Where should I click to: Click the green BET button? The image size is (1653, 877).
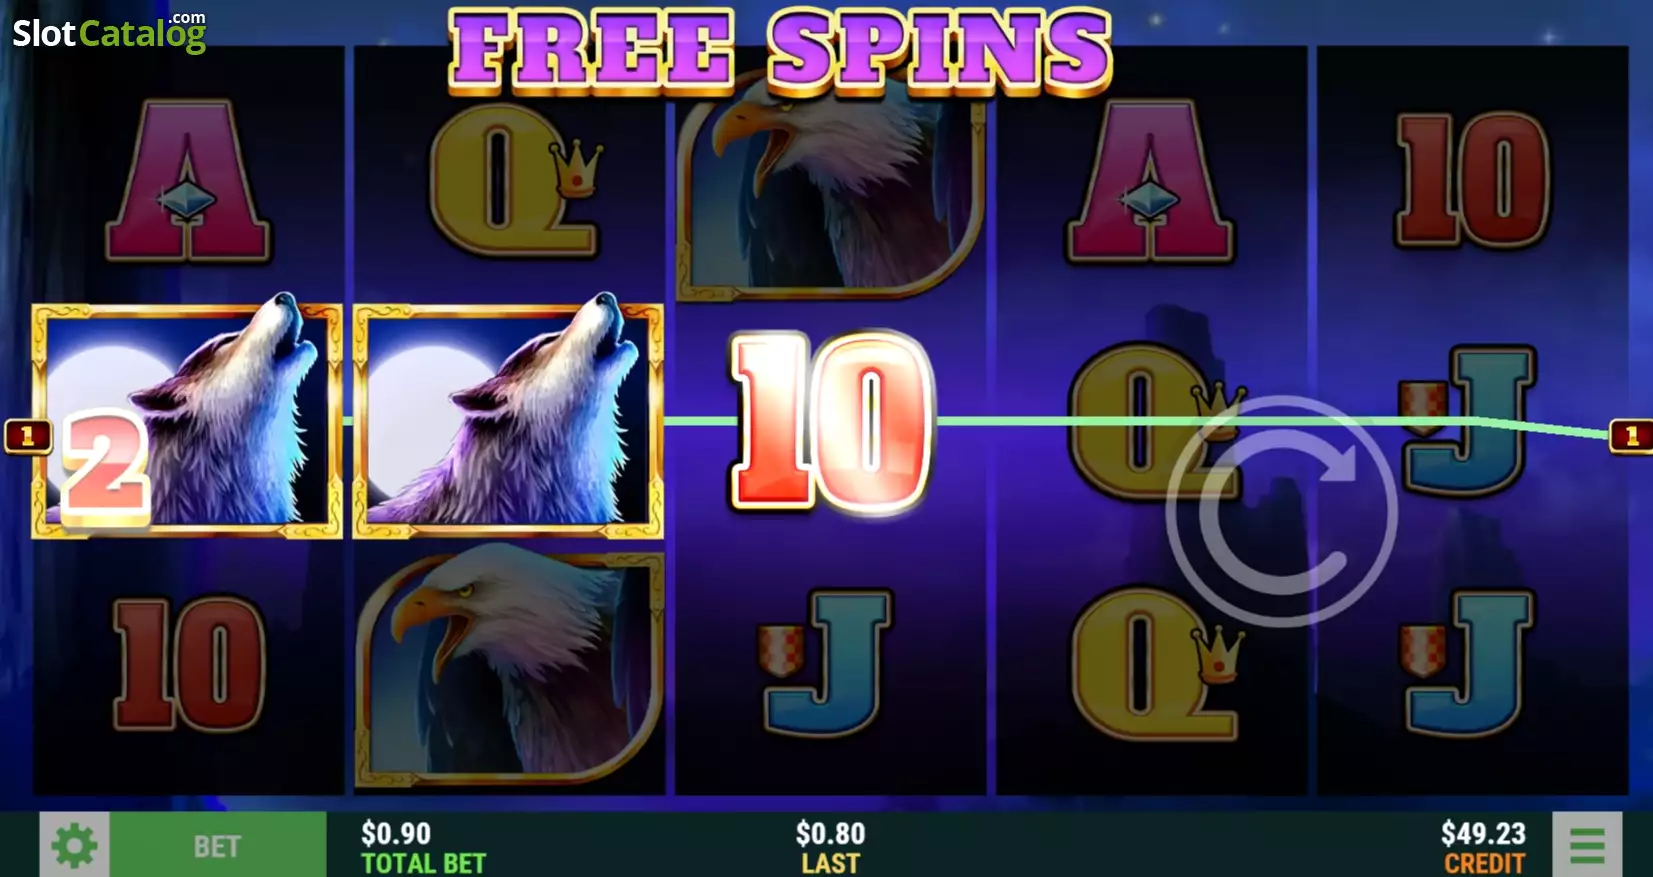click(x=217, y=845)
